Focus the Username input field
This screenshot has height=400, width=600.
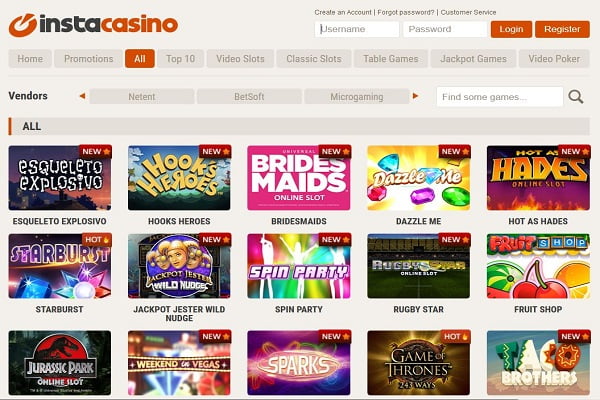(x=357, y=29)
